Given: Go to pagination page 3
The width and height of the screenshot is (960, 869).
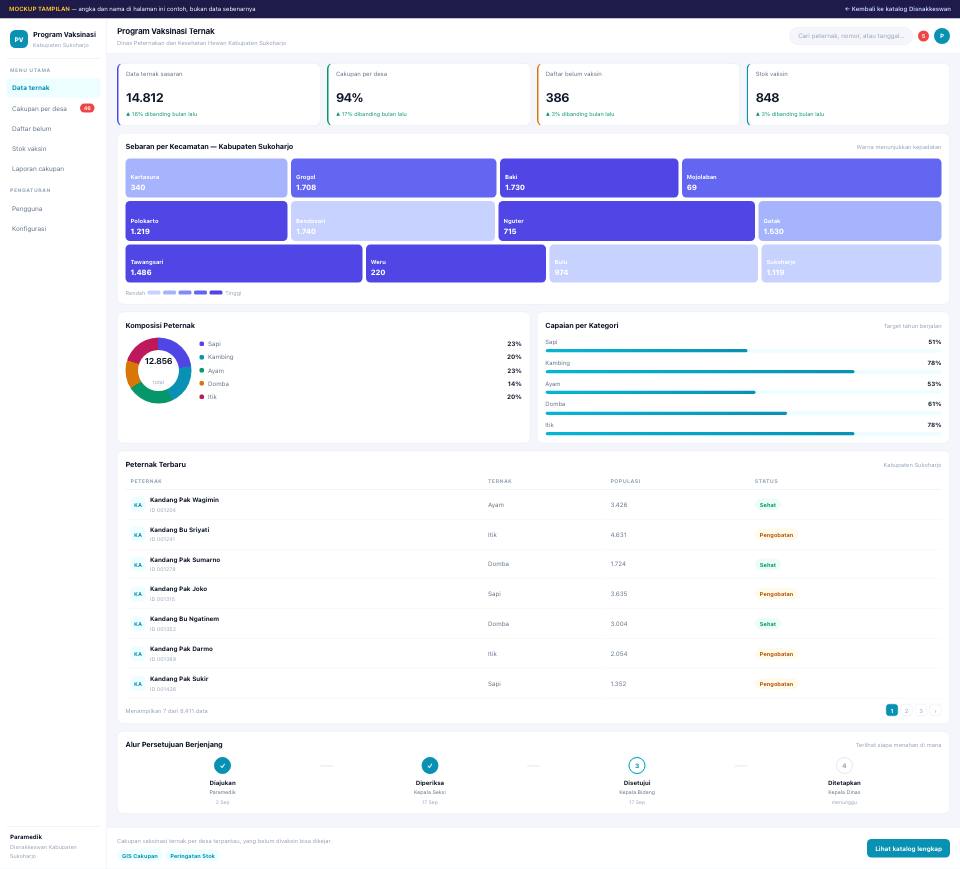Looking at the screenshot, I should pyautogui.click(x=920, y=710).
